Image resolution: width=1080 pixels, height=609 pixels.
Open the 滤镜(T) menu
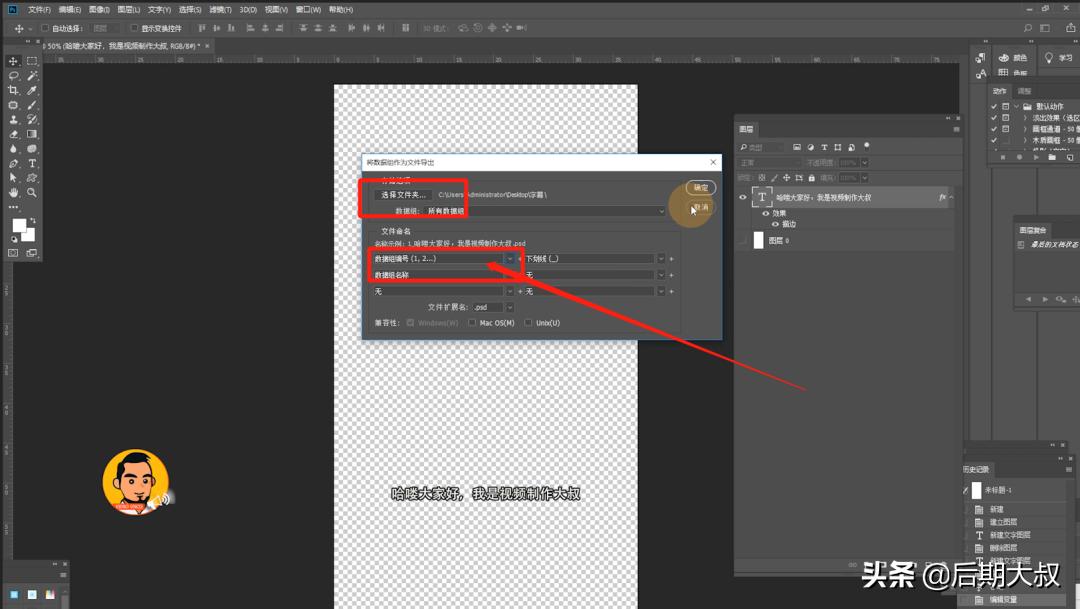pos(219,9)
